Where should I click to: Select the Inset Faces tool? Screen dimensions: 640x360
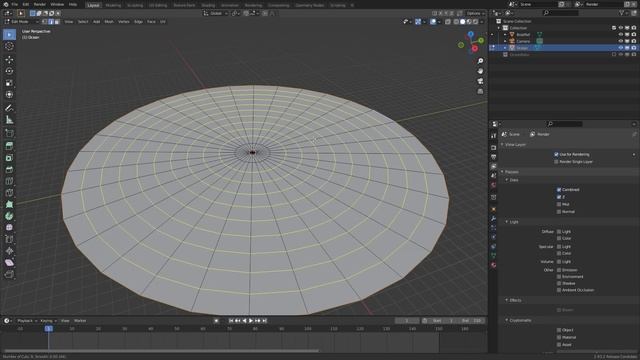click(9, 158)
